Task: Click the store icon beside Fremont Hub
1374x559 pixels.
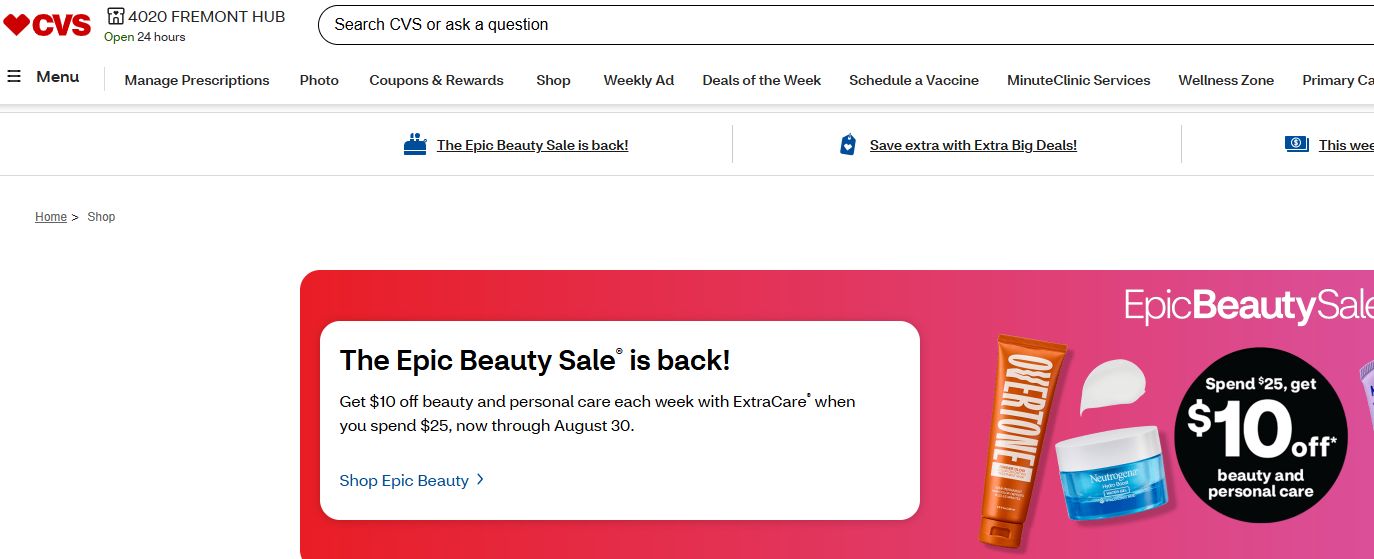Action: (116, 16)
